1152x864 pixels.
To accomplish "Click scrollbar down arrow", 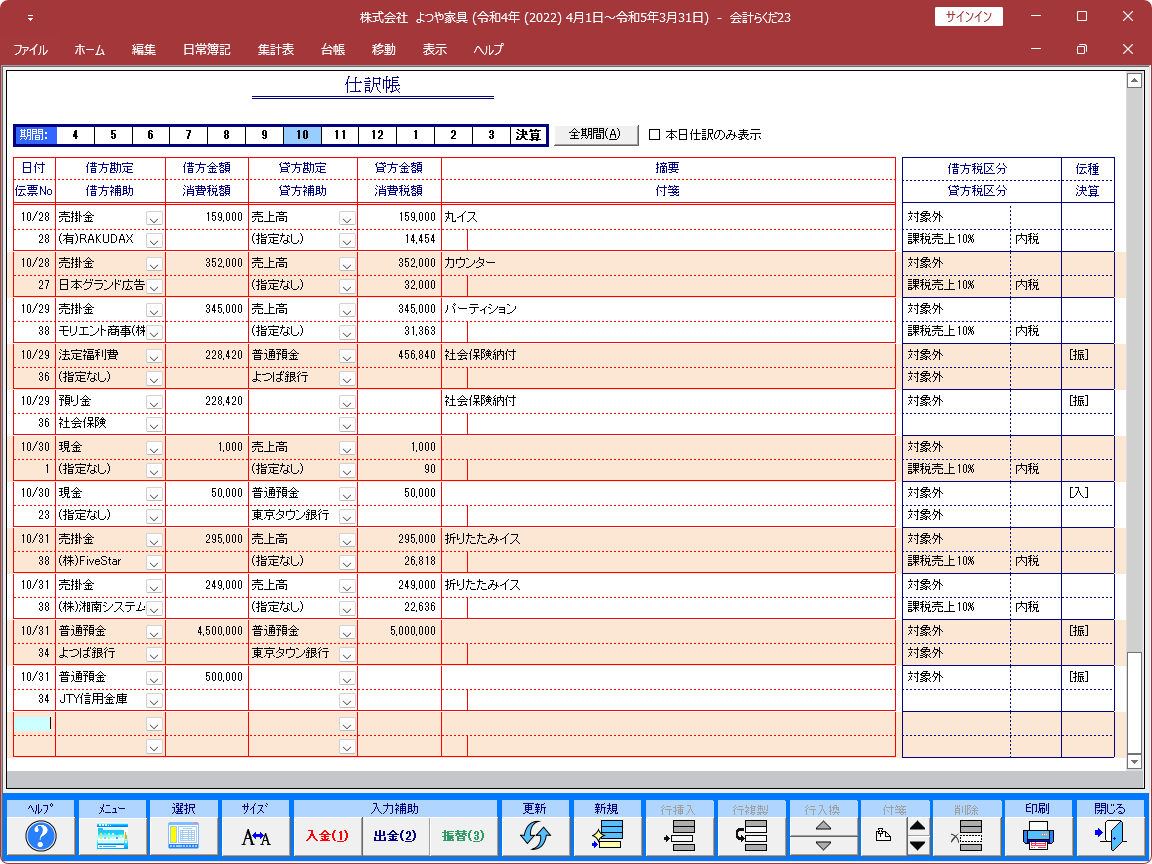I will point(1134,762).
